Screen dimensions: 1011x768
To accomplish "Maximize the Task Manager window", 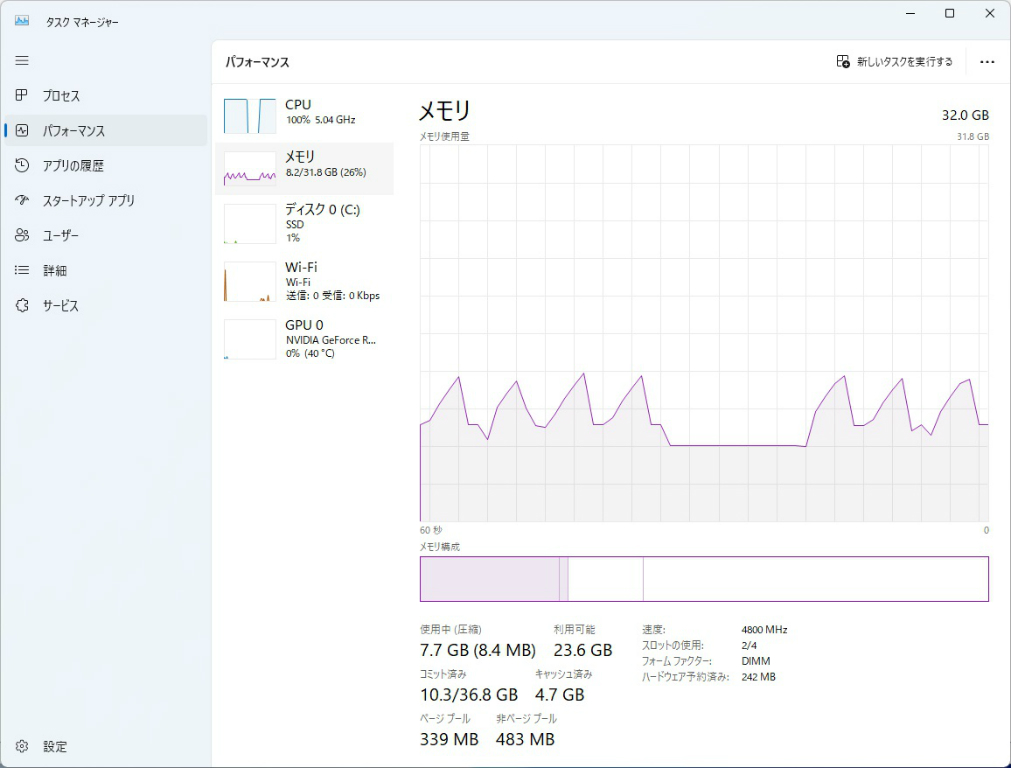I will point(950,14).
